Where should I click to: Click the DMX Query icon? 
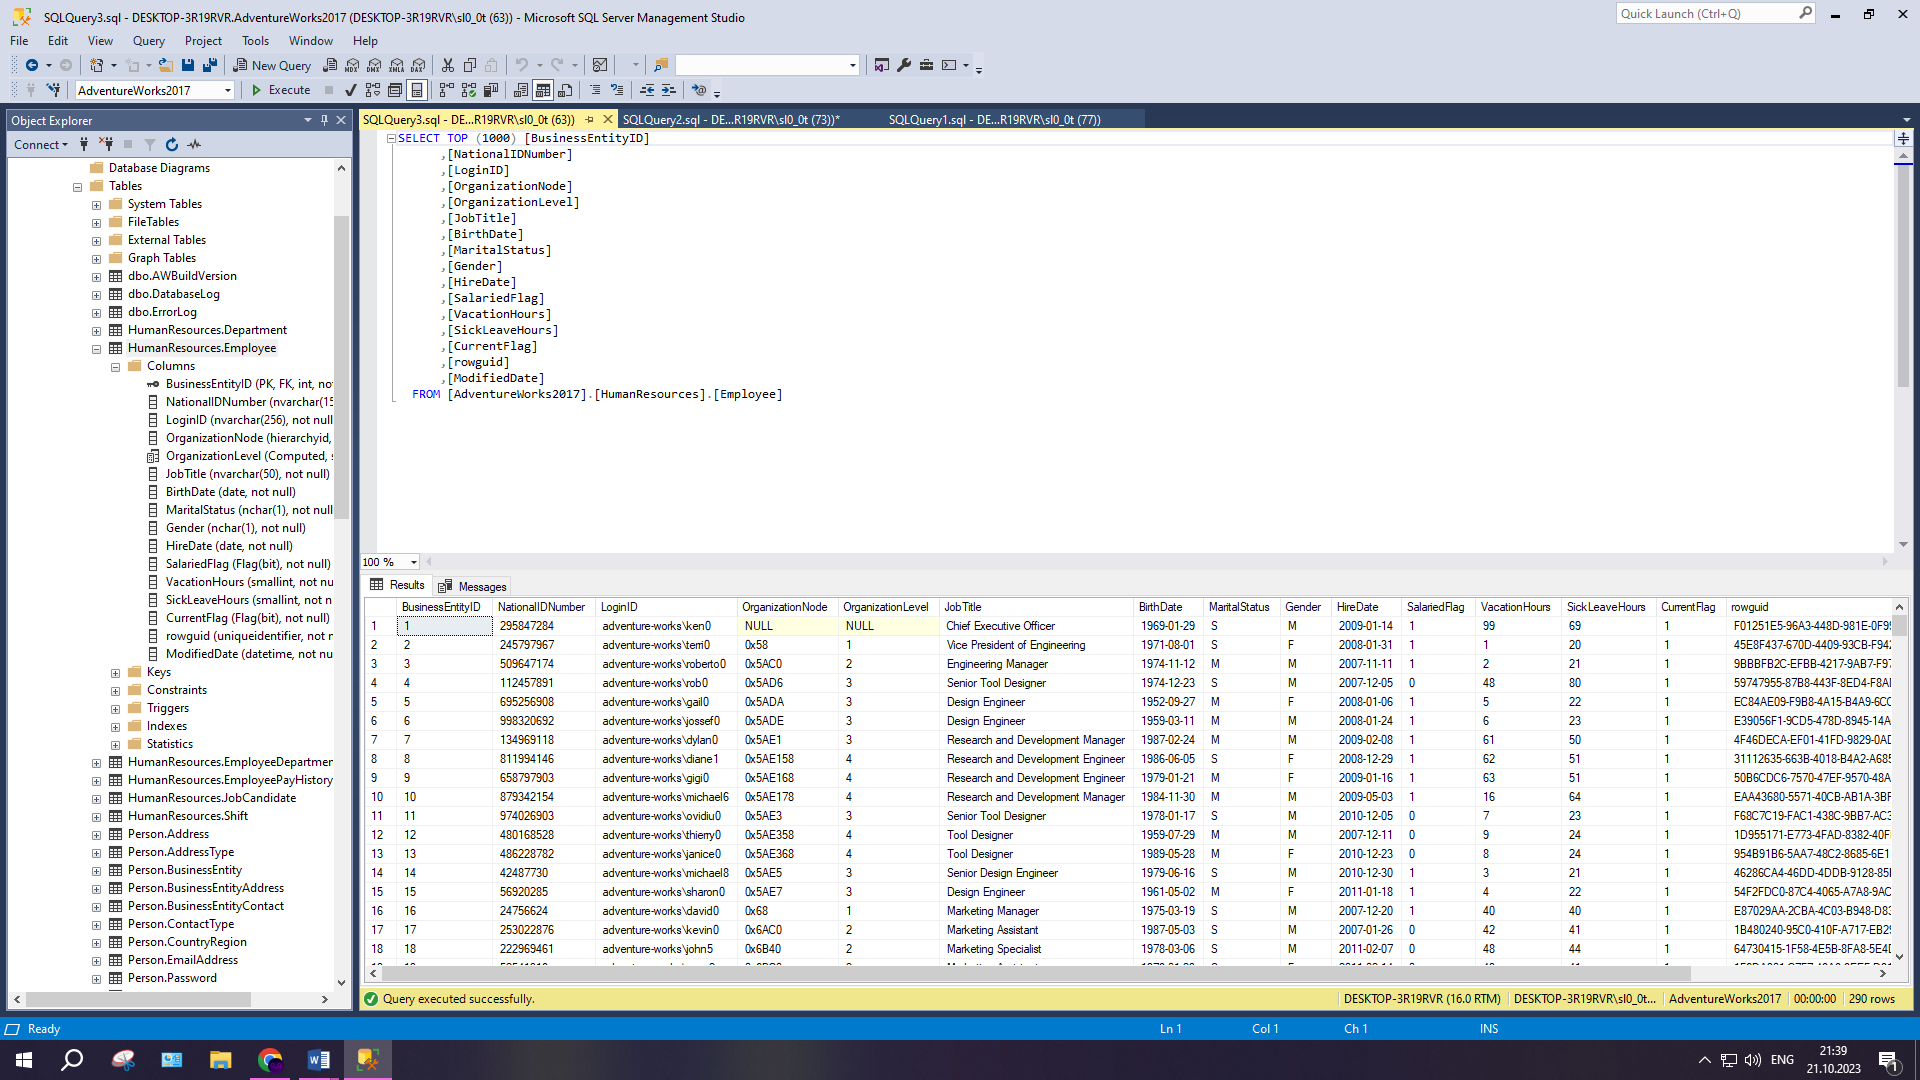point(374,65)
